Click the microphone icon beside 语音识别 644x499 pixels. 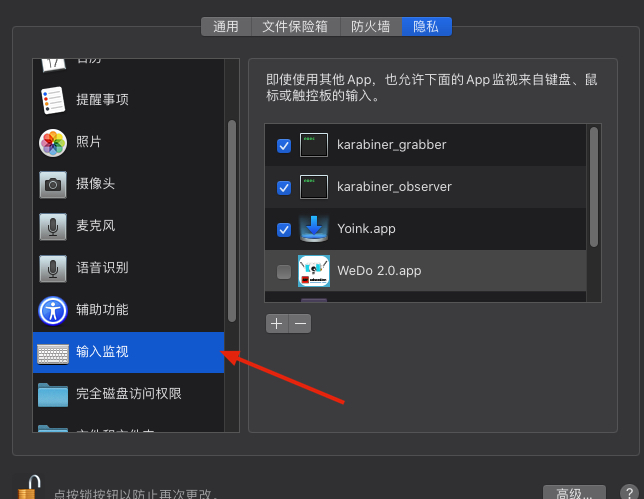coord(53,269)
